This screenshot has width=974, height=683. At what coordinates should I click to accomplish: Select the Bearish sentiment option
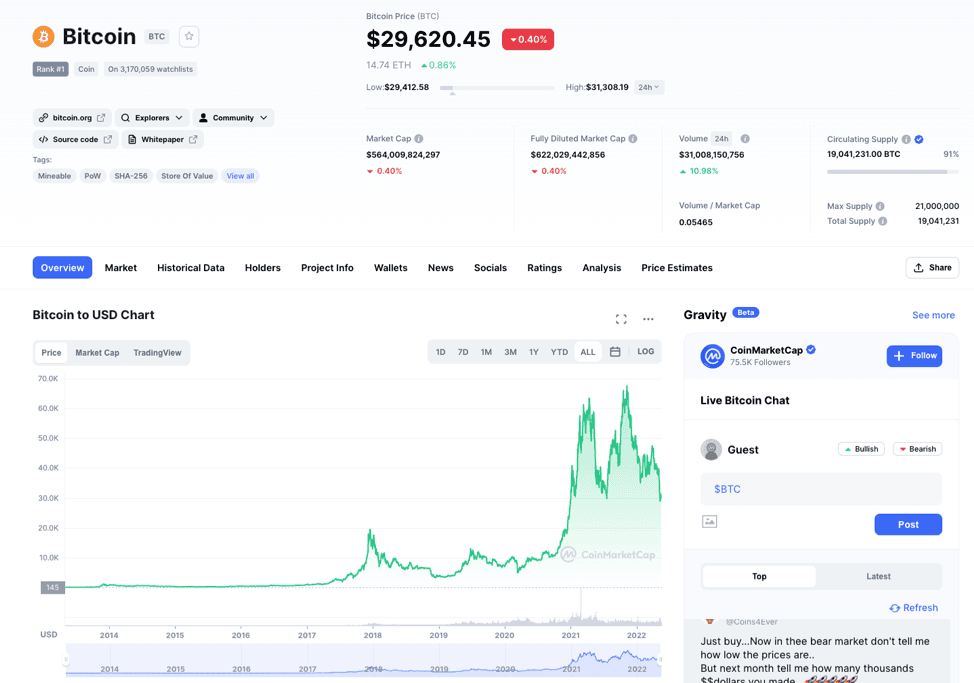(x=917, y=449)
